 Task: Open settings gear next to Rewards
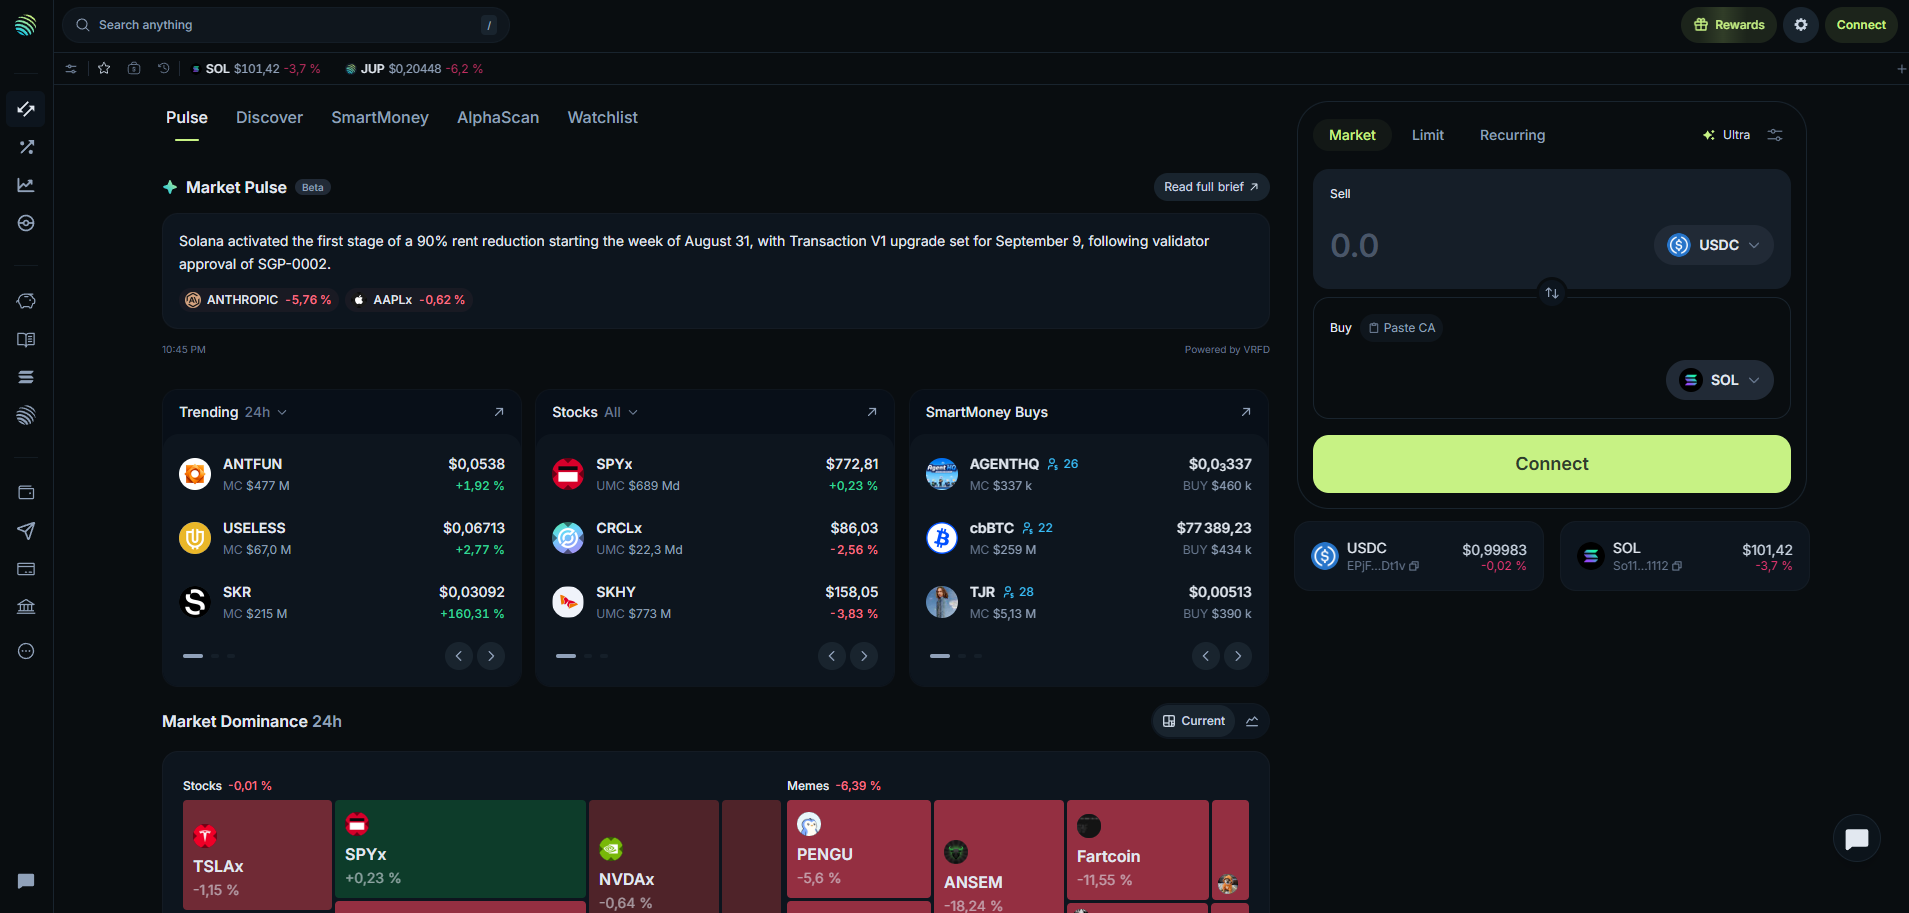(1801, 25)
